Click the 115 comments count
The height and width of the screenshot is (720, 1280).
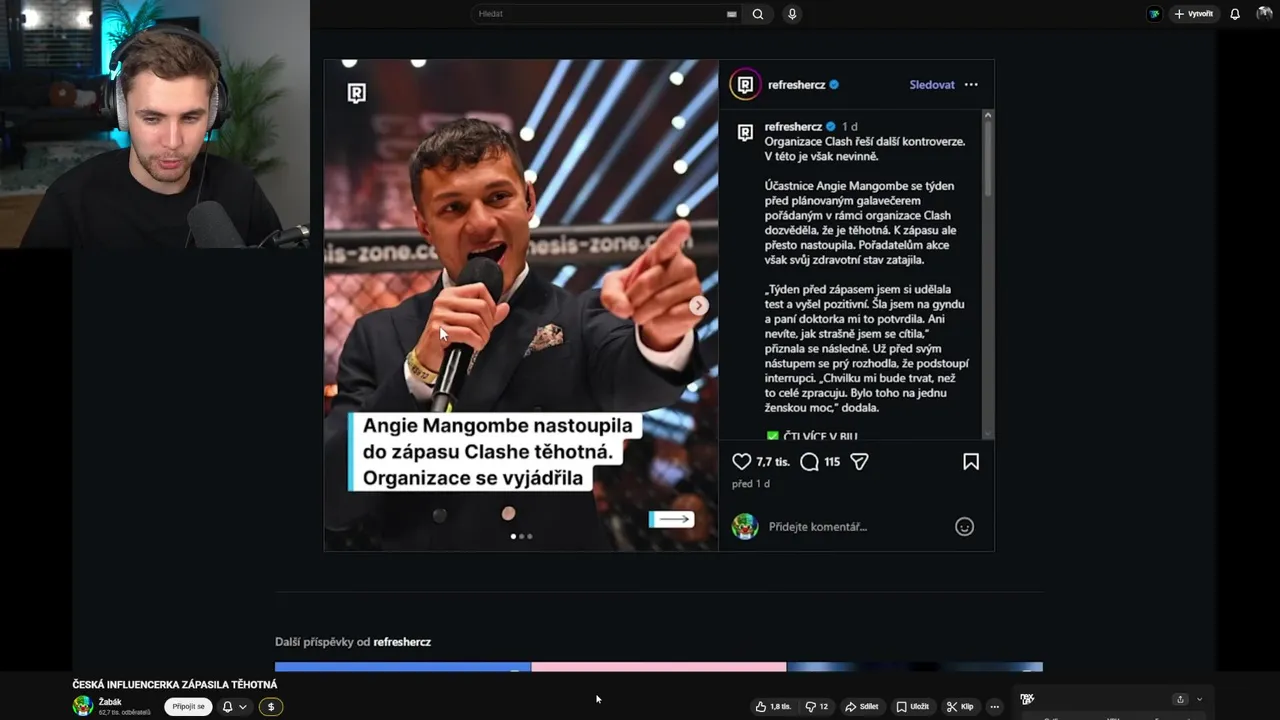(832, 462)
